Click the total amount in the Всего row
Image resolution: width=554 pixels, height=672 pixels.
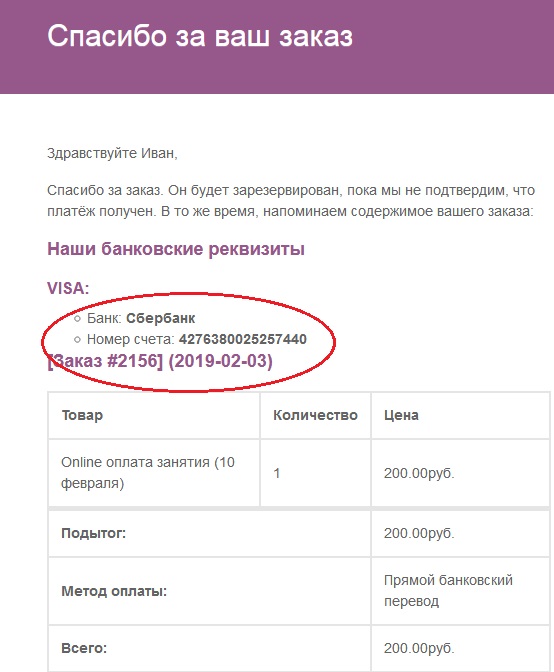tap(419, 648)
